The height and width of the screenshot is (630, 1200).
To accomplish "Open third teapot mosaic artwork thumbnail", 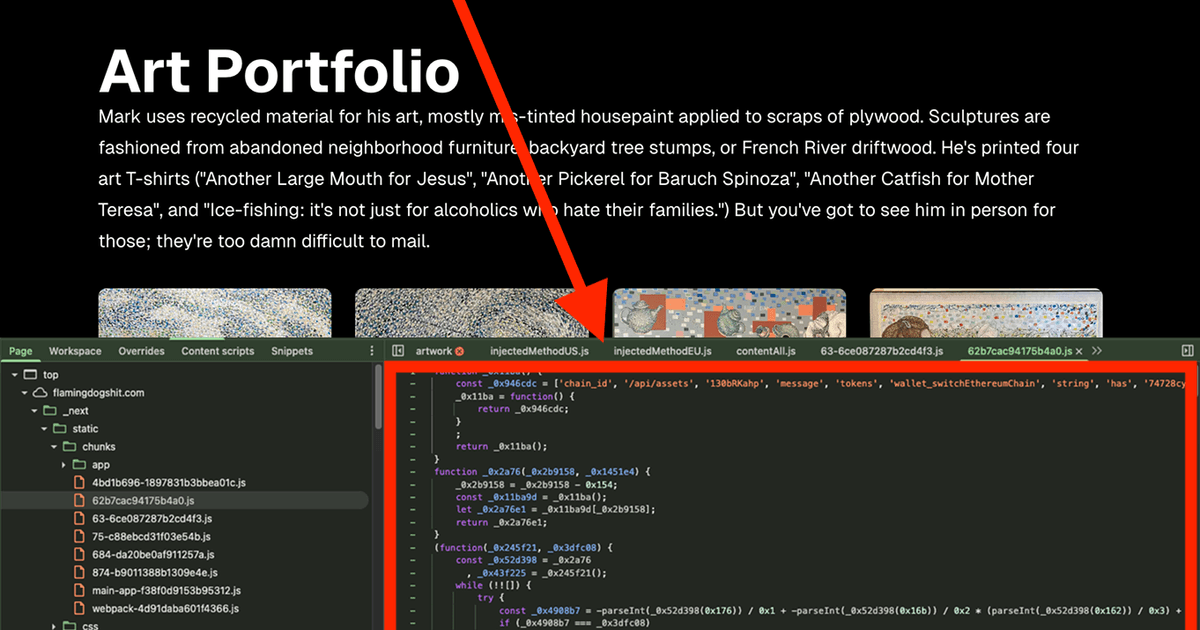I will click(x=729, y=313).
